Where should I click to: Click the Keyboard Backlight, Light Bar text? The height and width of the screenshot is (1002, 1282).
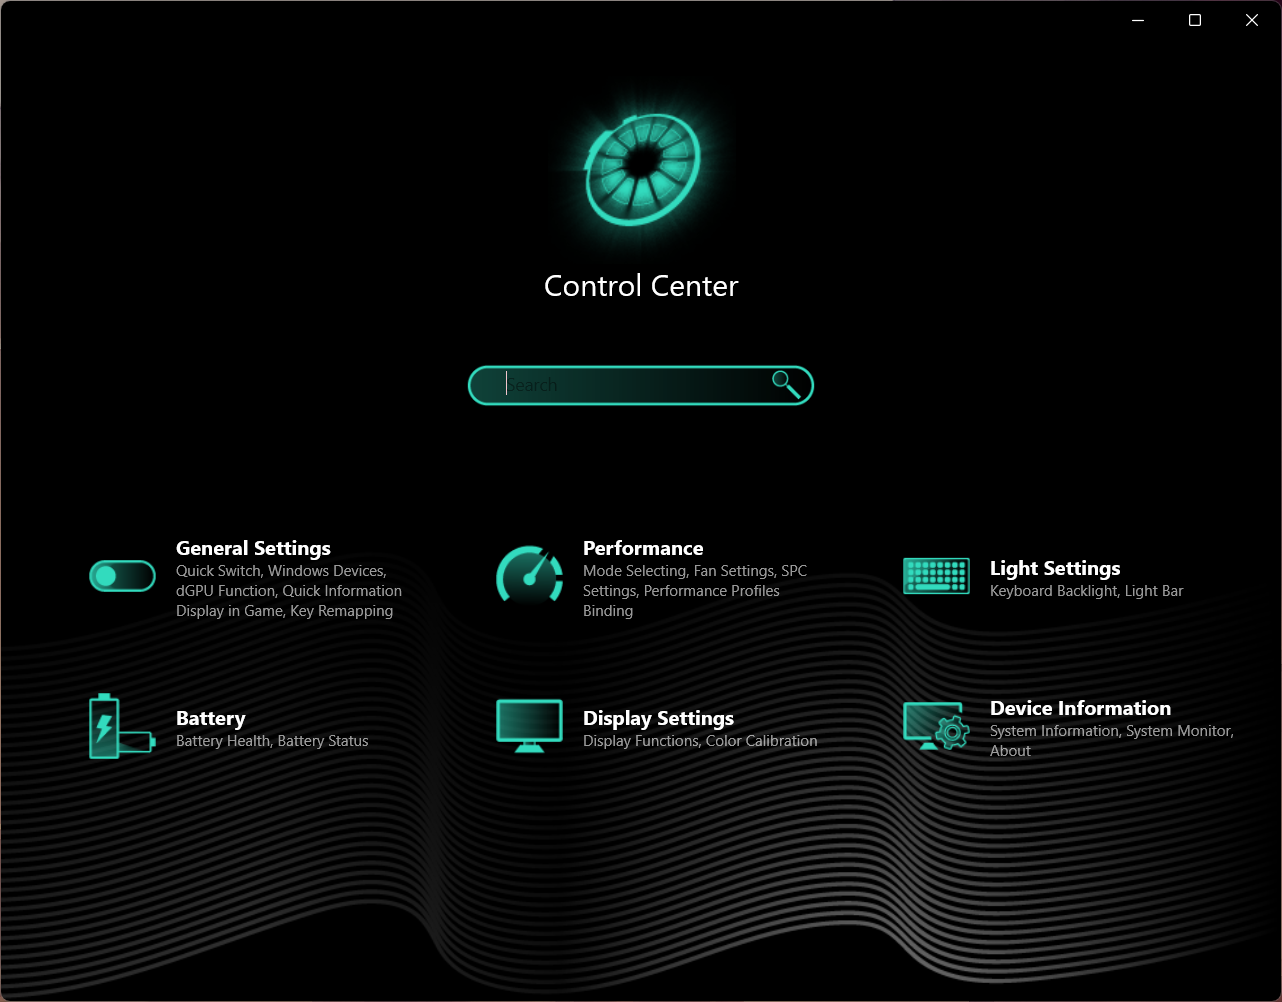pos(1086,591)
